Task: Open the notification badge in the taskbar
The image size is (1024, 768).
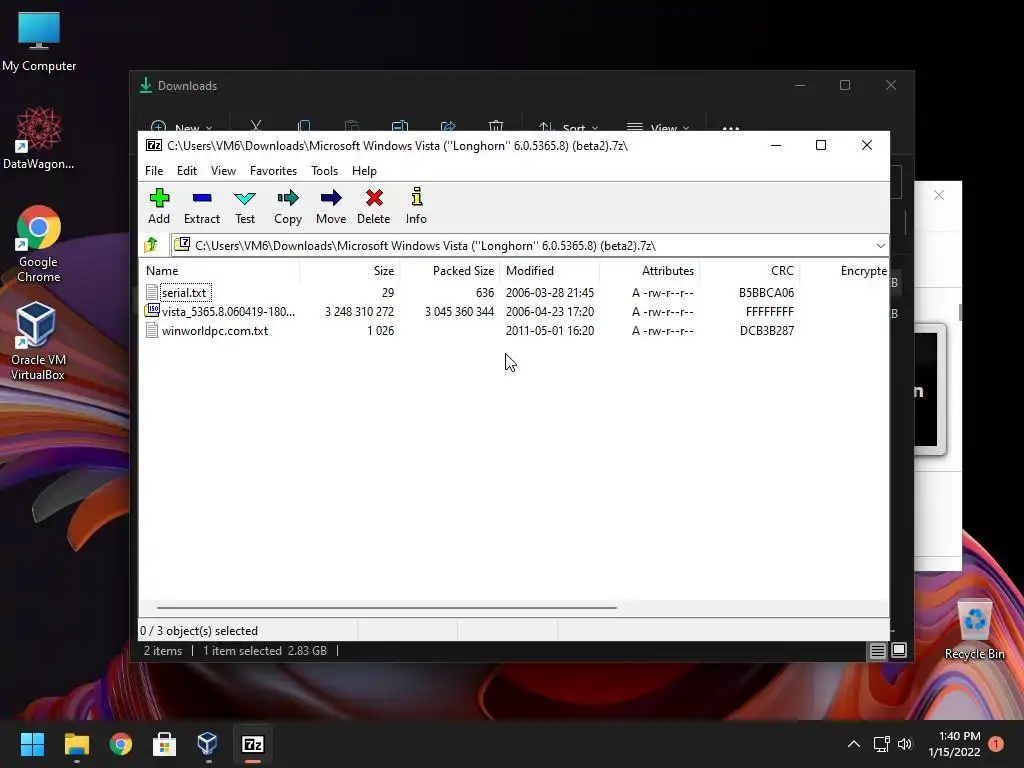Action: [x=996, y=744]
